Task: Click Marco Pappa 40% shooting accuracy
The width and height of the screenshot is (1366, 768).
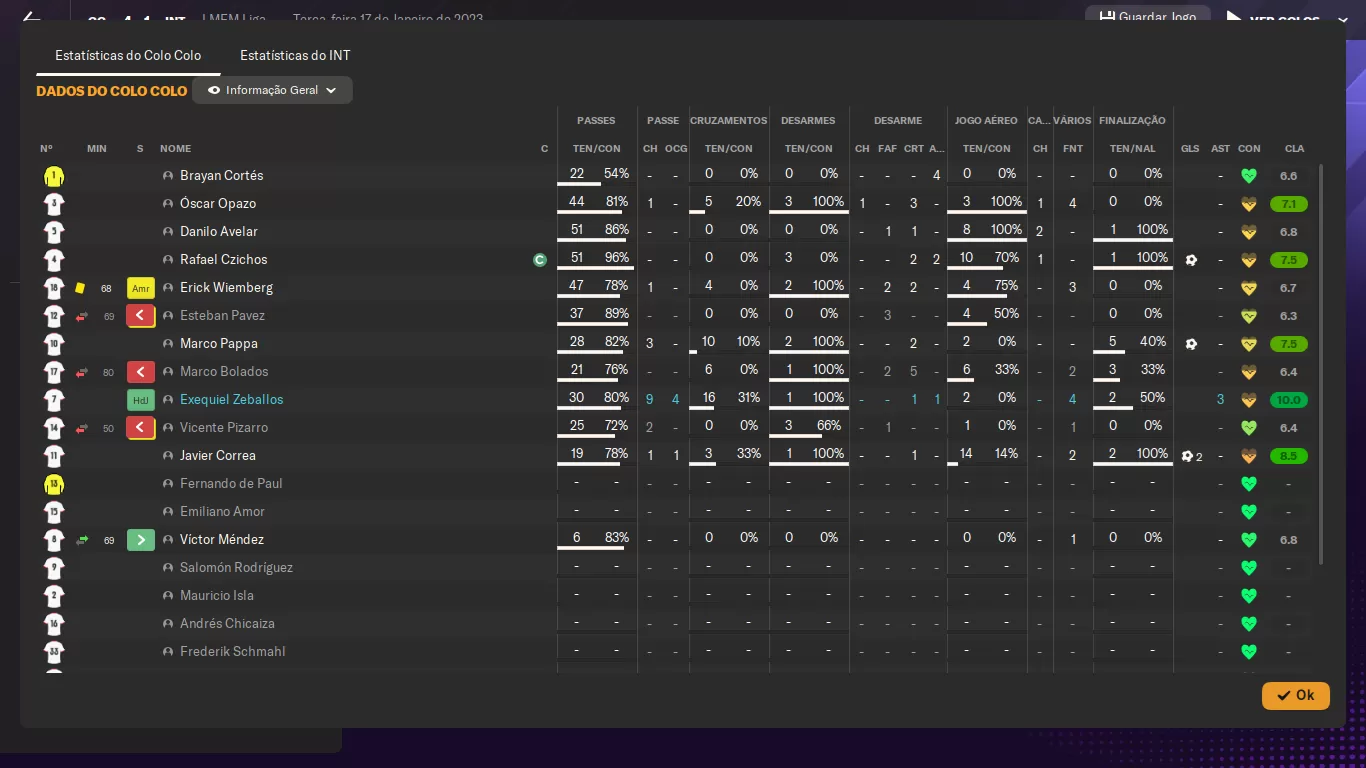Action: coord(1153,342)
